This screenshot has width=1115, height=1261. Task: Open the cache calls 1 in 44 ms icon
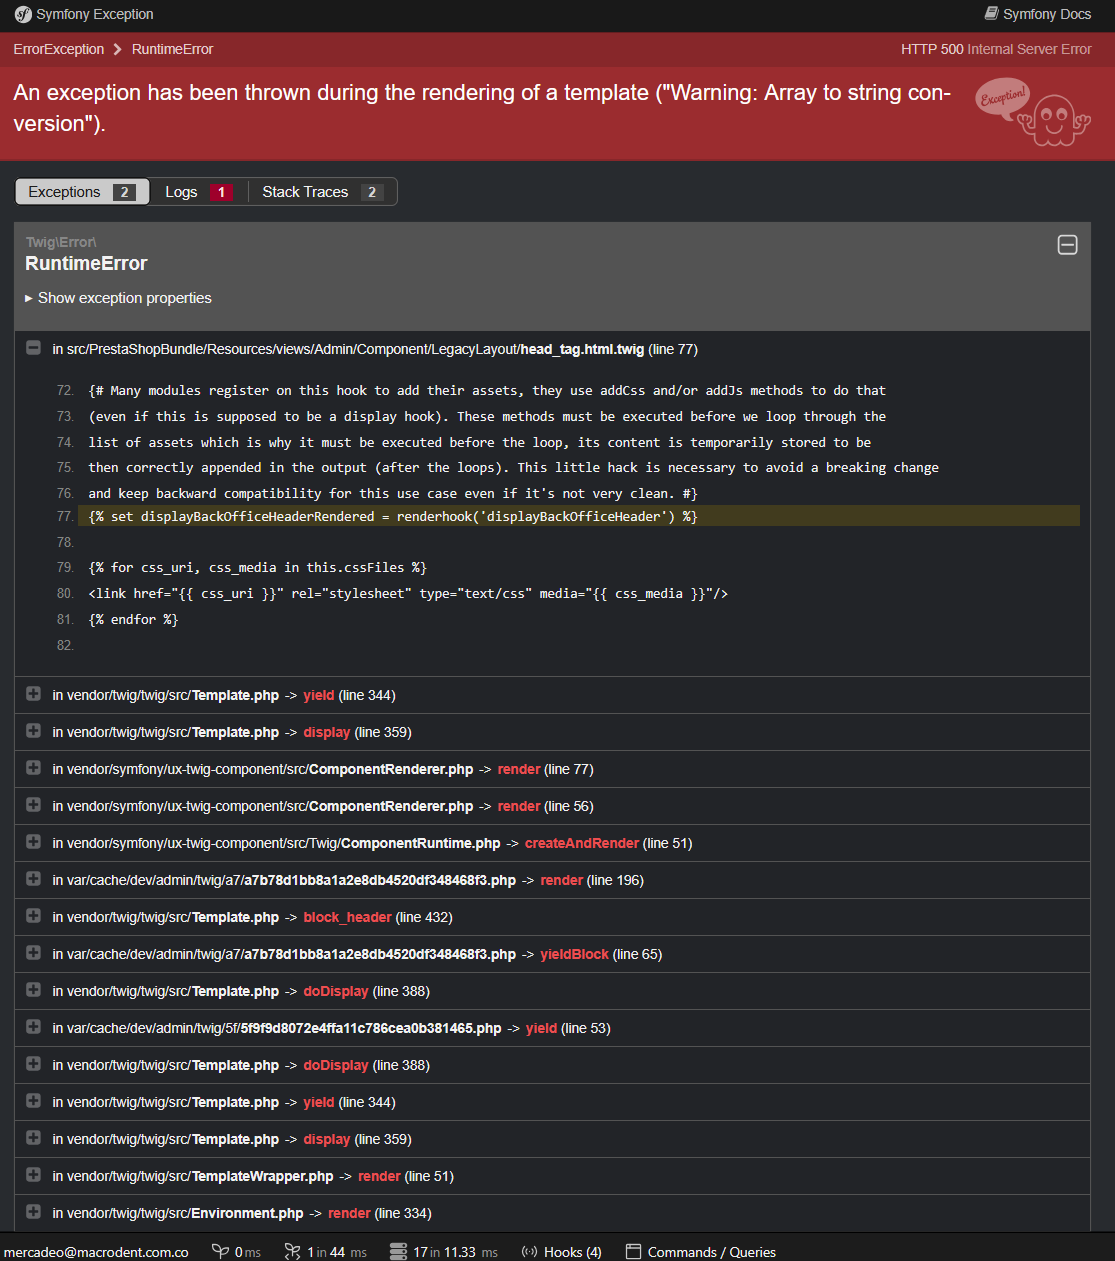coord(292,1252)
